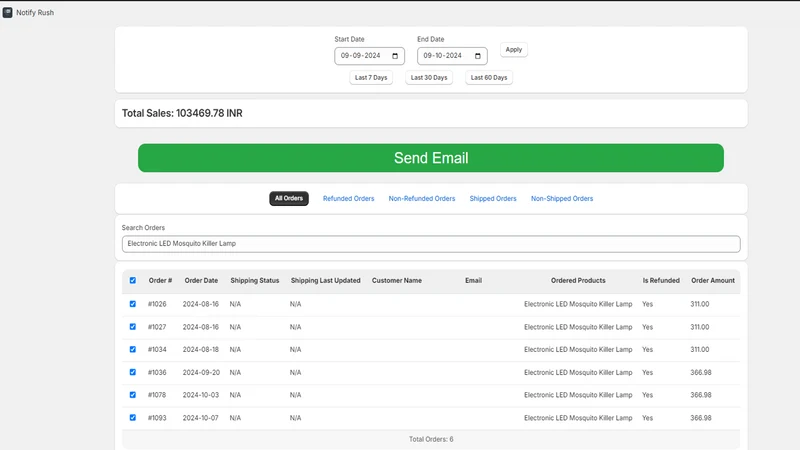This screenshot has width=800, height=450.
Task: Switch to the Refunded Orders tab
Action: pyautogui.click(x=348, y=198)
